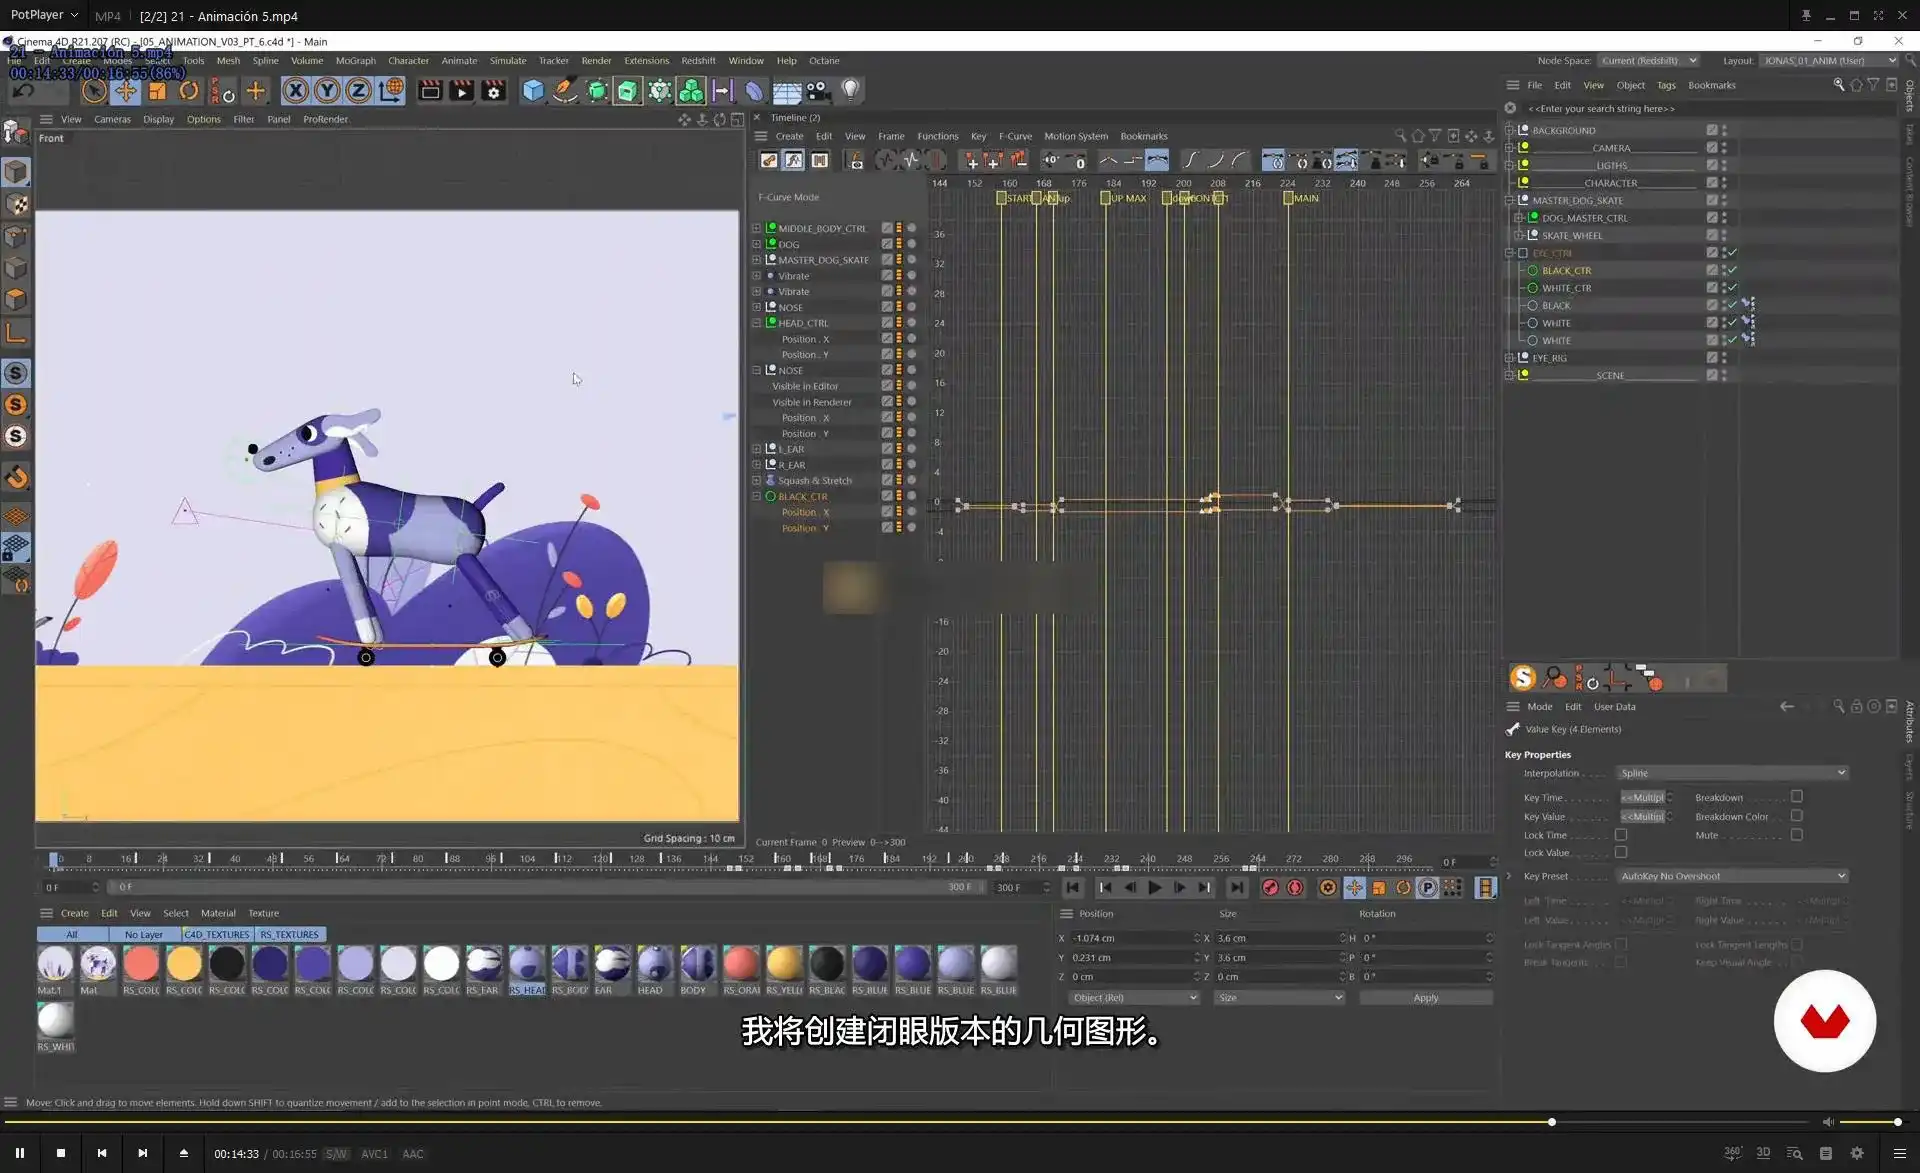Toggle the X axis lock
1920x1173 pixels.
click(x=295, y=91)
